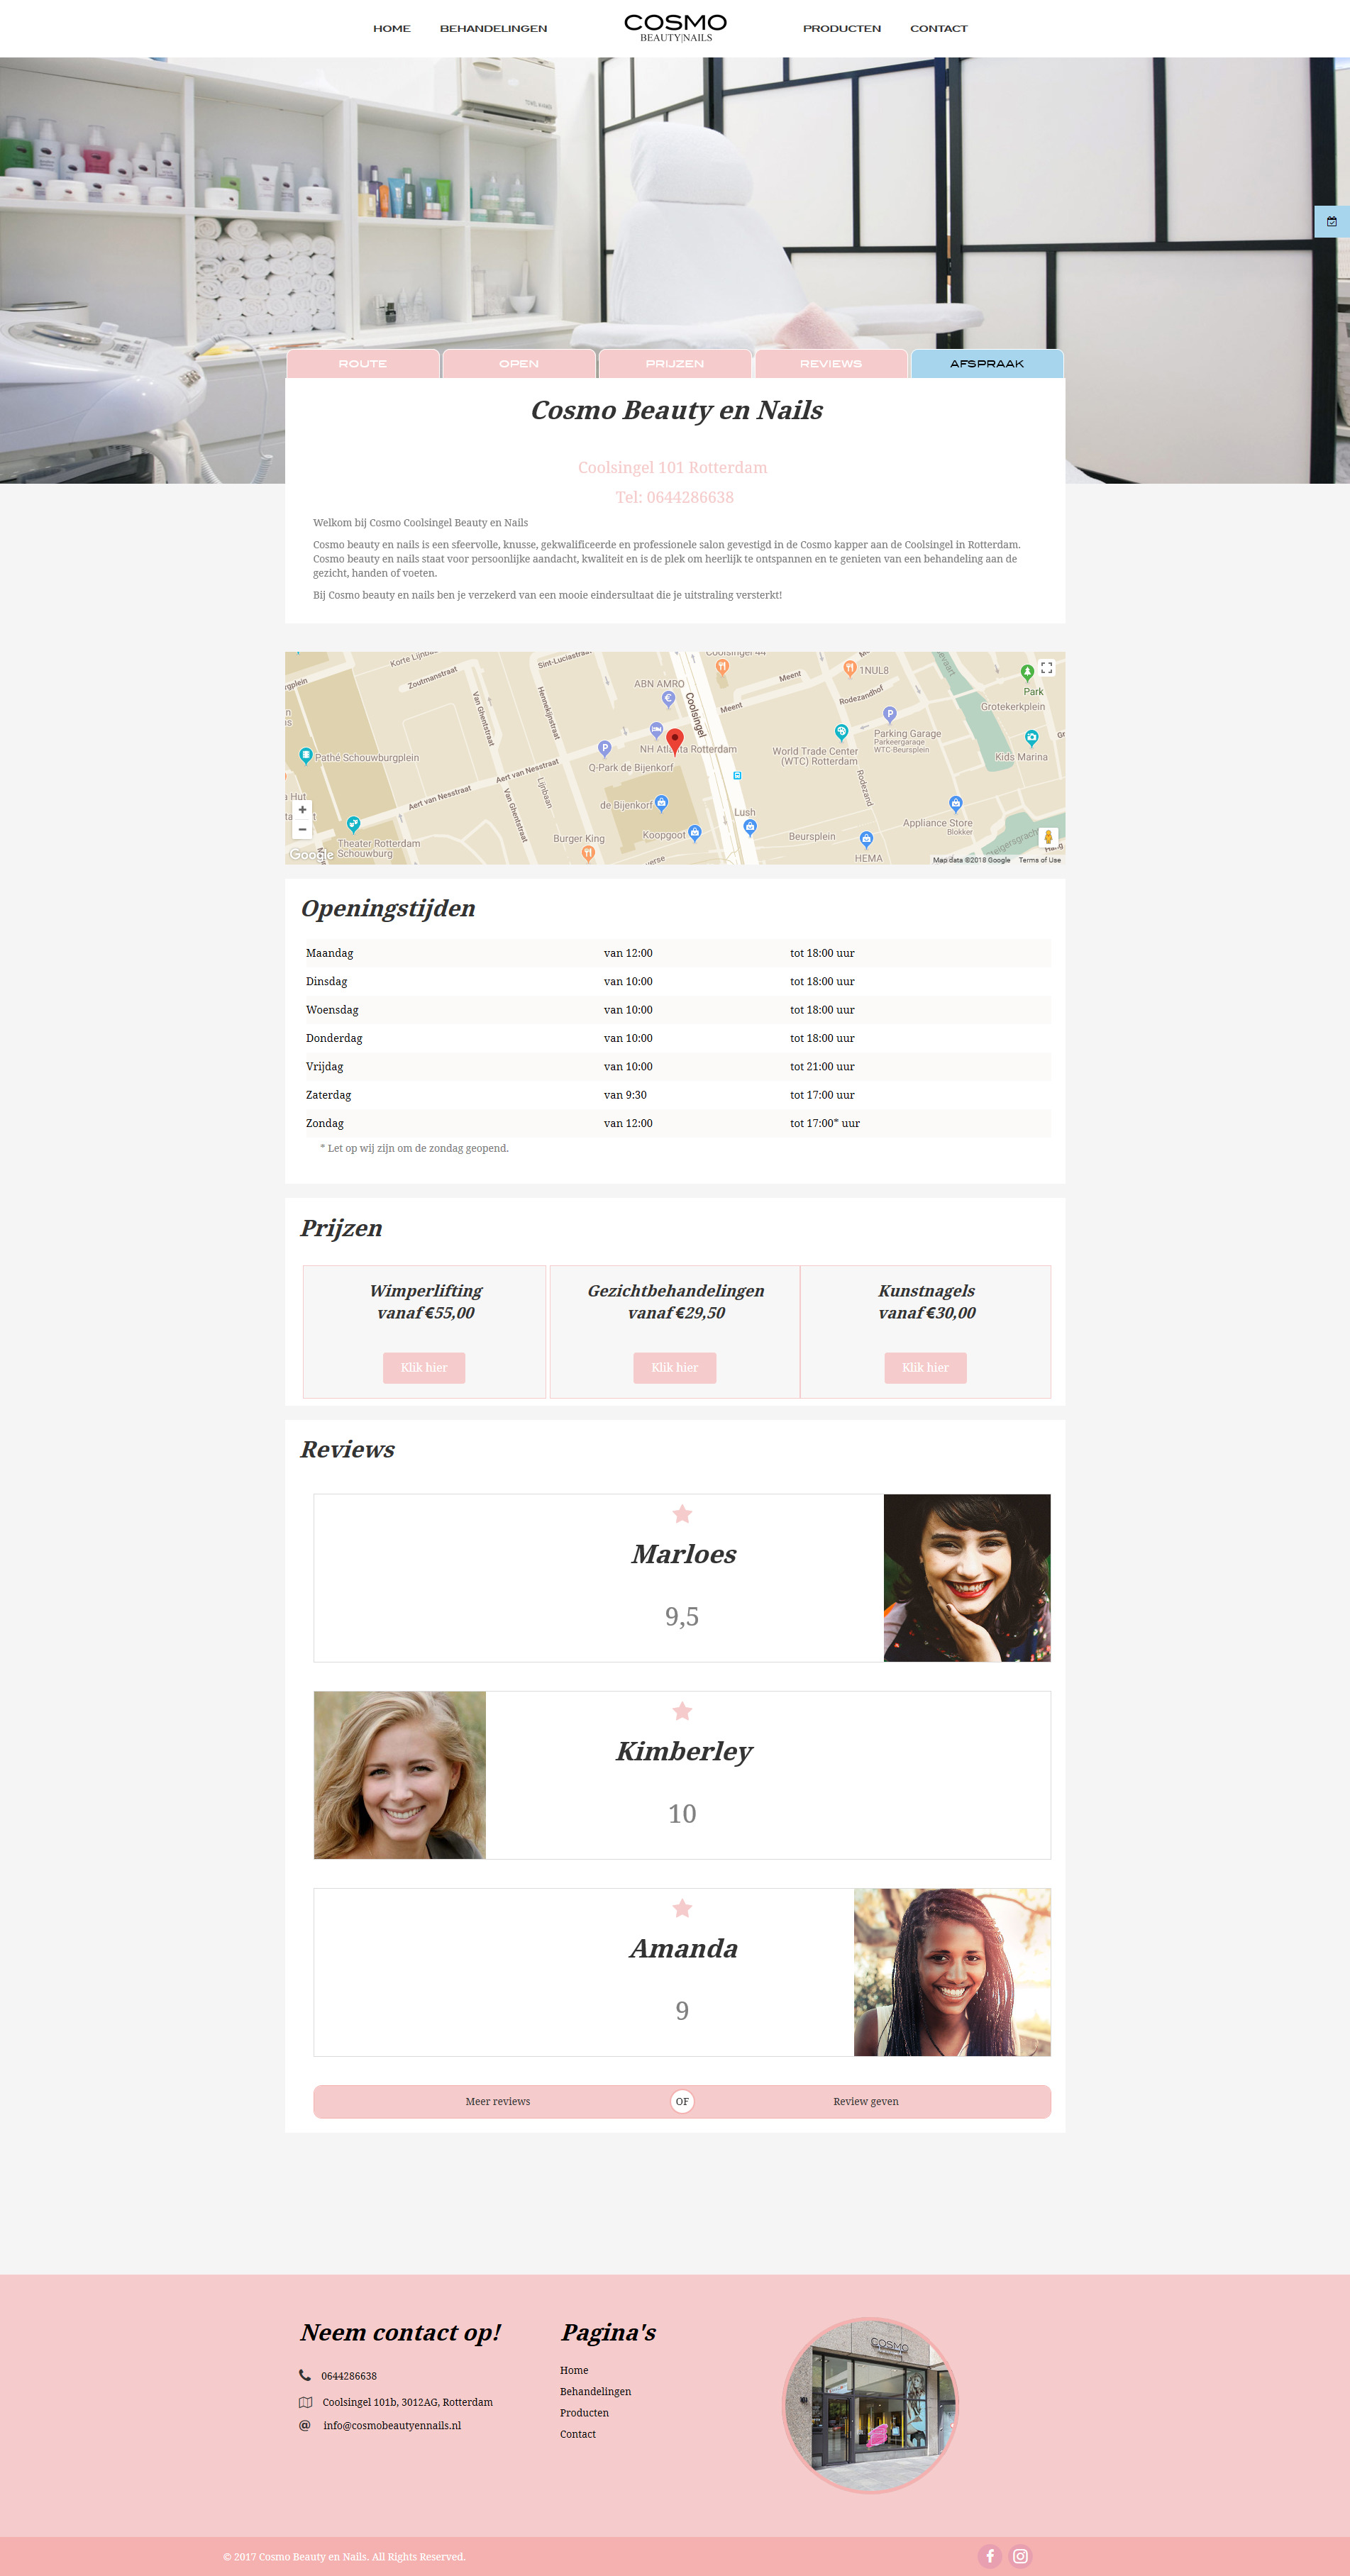Viewport: 1350px width, 2576px height.
Task: Click the Street View pegman icon
Action: pyautogui.click(x=1047, y=837)
